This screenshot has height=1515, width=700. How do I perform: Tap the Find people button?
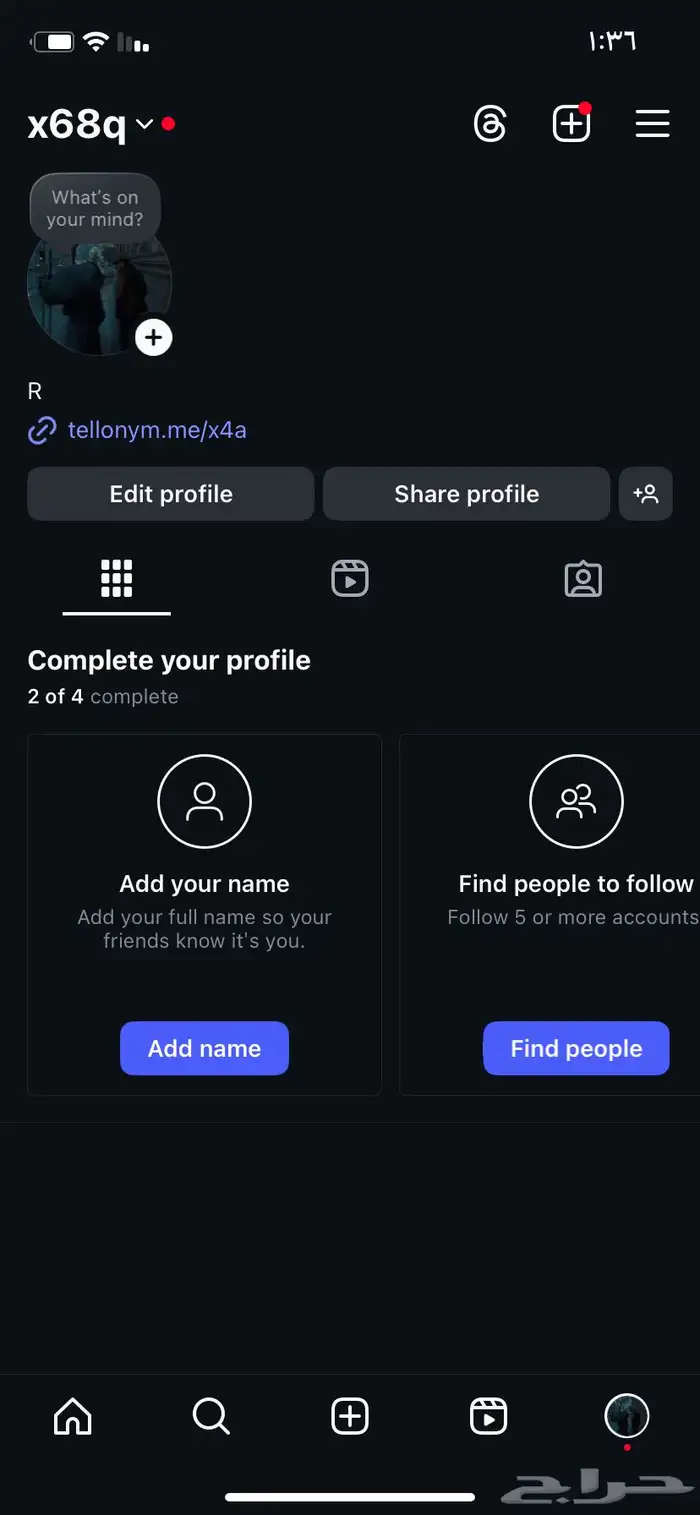pyautogui.click(x=576, y=1048)
